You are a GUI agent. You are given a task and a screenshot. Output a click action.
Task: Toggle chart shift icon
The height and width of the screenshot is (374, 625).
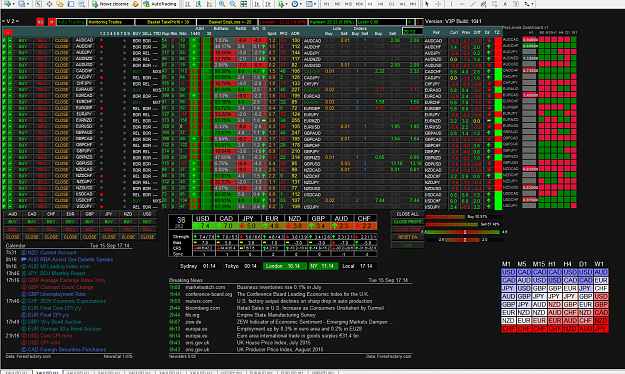pyautogui.click(x=268, y=4)
